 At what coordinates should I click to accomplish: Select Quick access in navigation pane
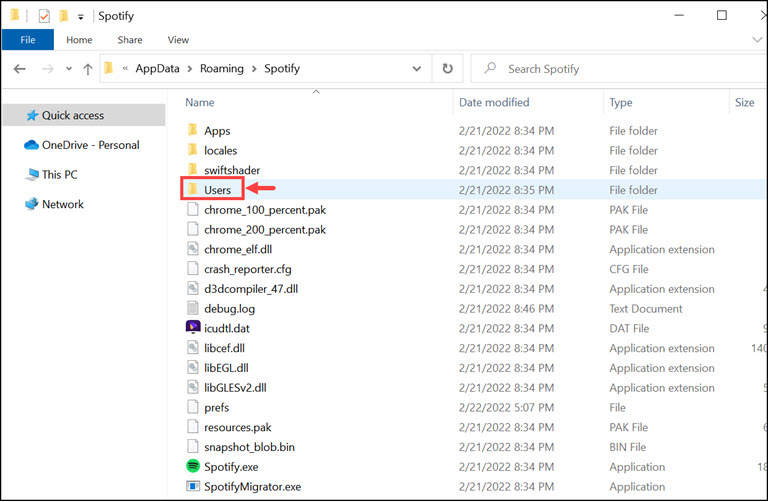(84, 115)
